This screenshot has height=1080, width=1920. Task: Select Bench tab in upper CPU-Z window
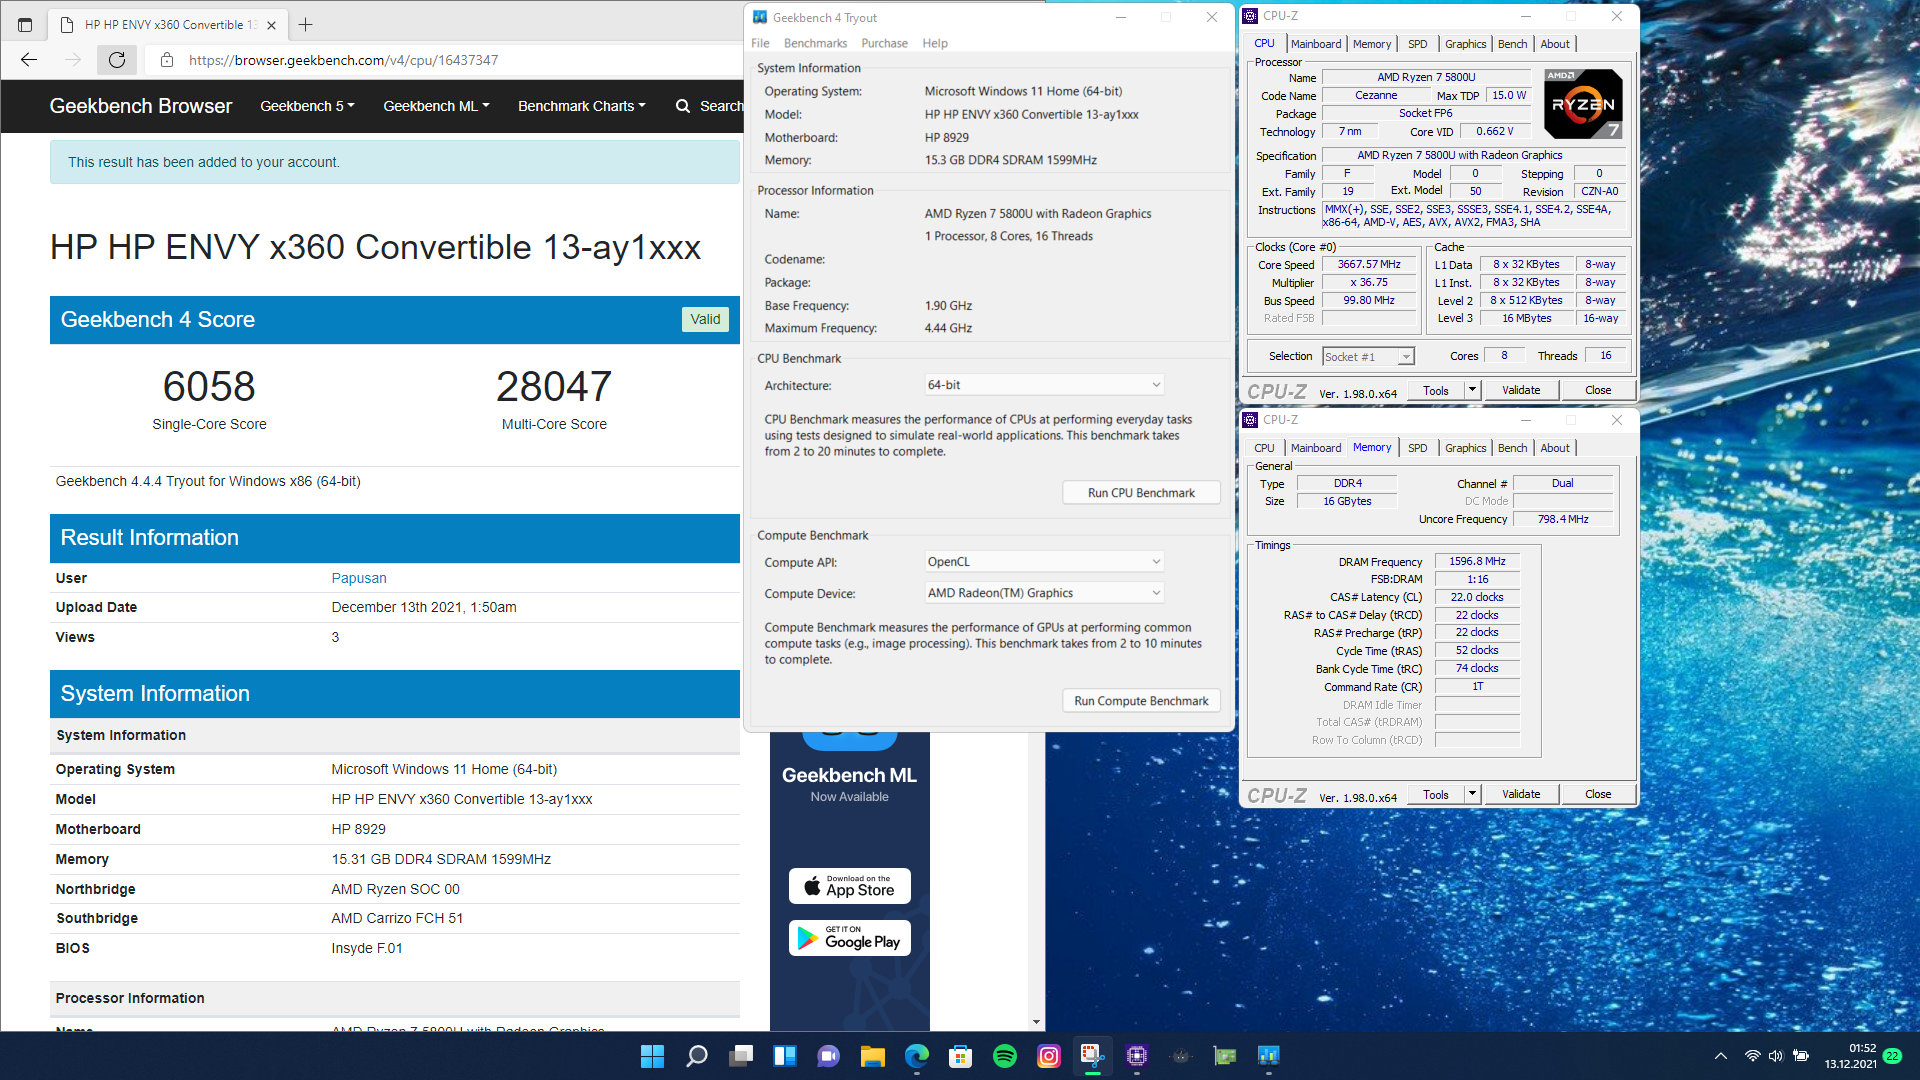[1512, 44]
